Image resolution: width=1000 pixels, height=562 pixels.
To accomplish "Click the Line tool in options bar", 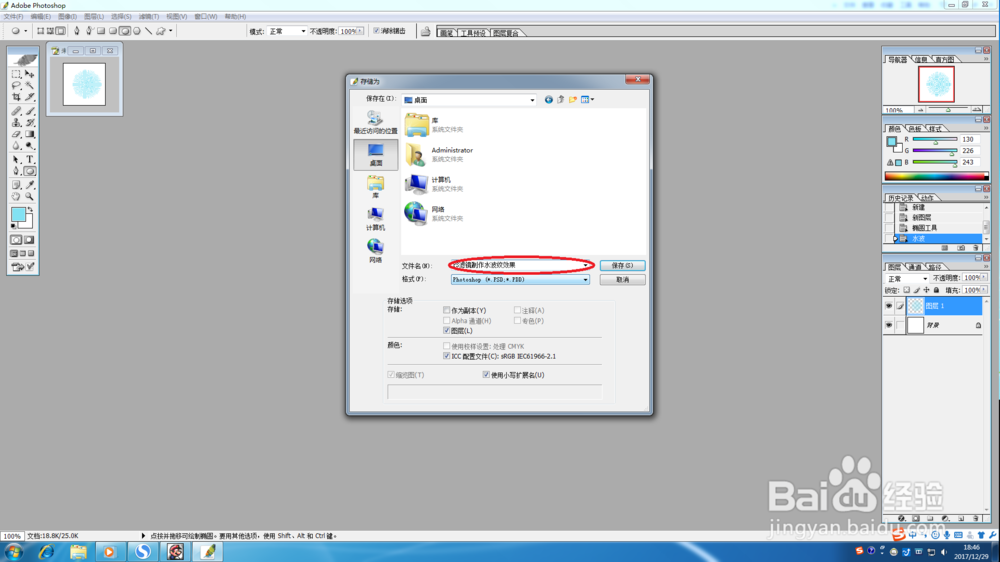I will [x=149, y=31].
